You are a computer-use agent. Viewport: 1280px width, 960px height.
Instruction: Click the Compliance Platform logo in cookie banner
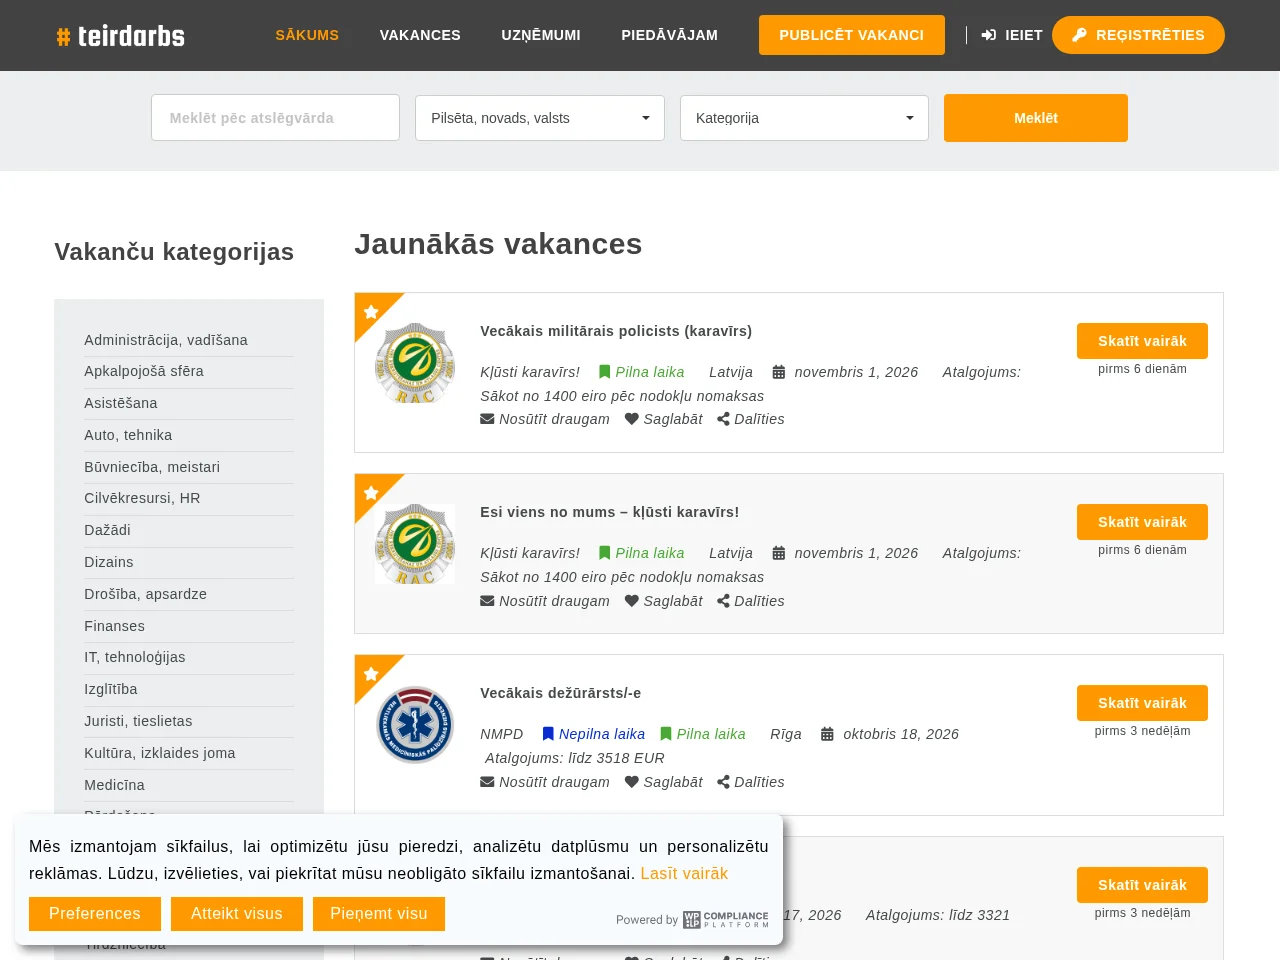(726, 919)
